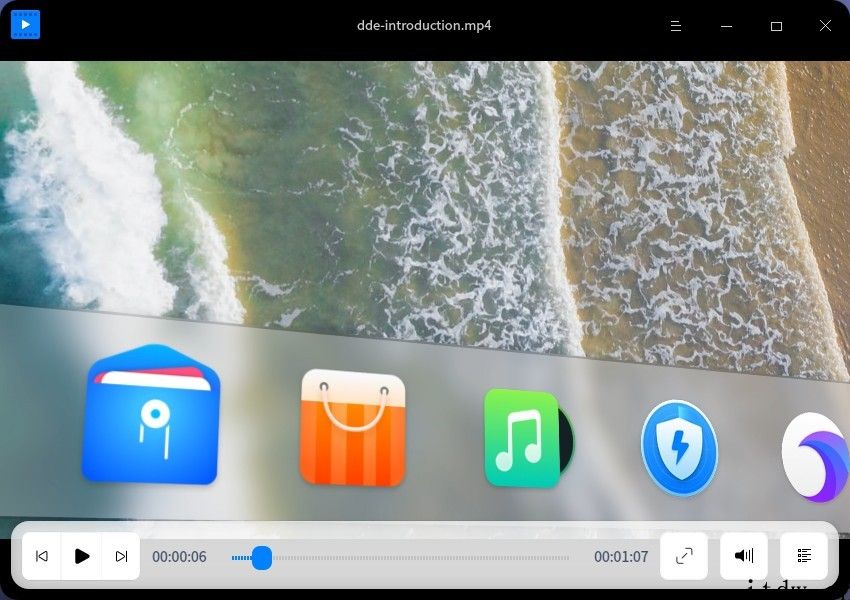The height and width of the screenshot is (600, 850).
Task: Click the purple swirl browser icon
Action: pyautogui.click(x=815, y=457)
